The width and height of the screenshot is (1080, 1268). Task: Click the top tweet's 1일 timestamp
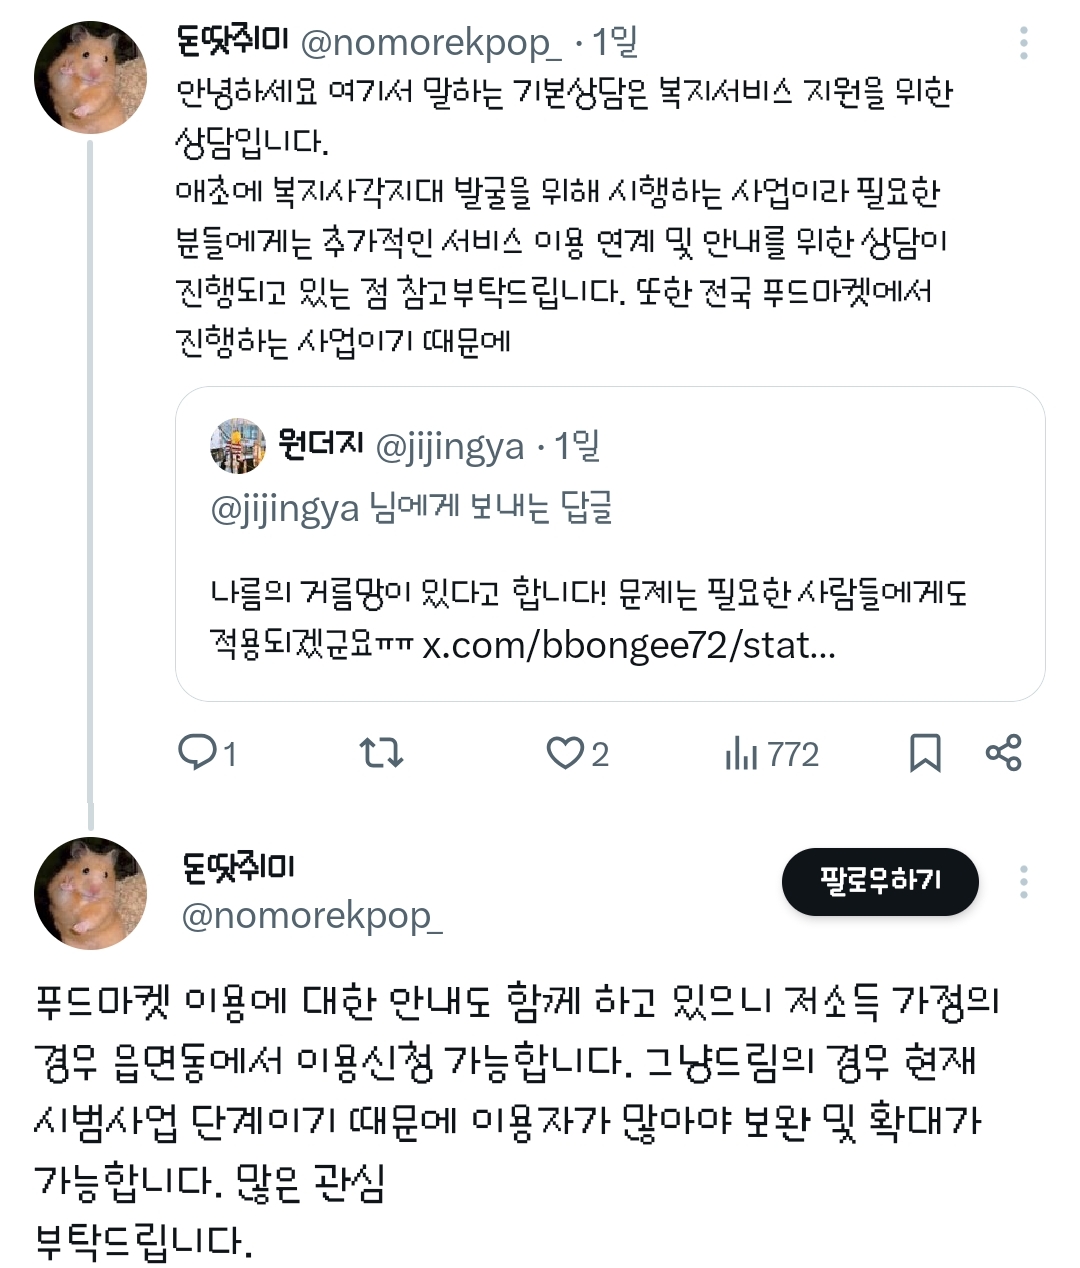[614, 42]
